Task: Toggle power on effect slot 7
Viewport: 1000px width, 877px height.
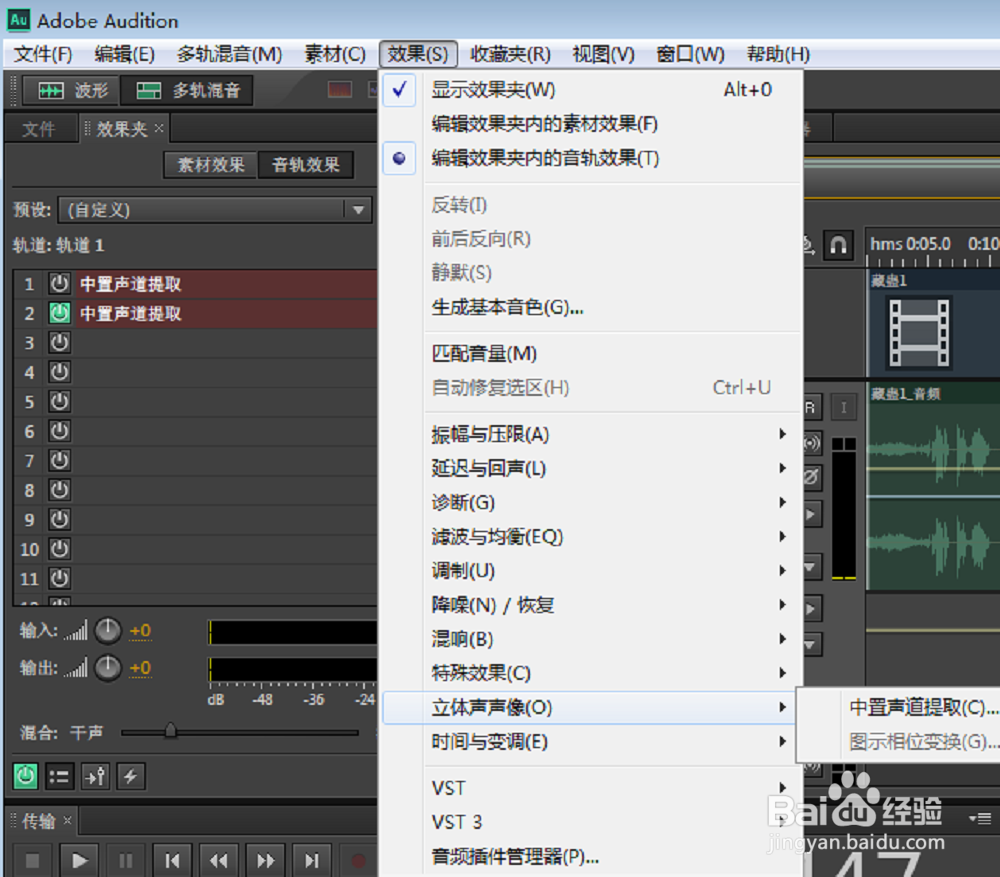Action: tap(59, 460)
